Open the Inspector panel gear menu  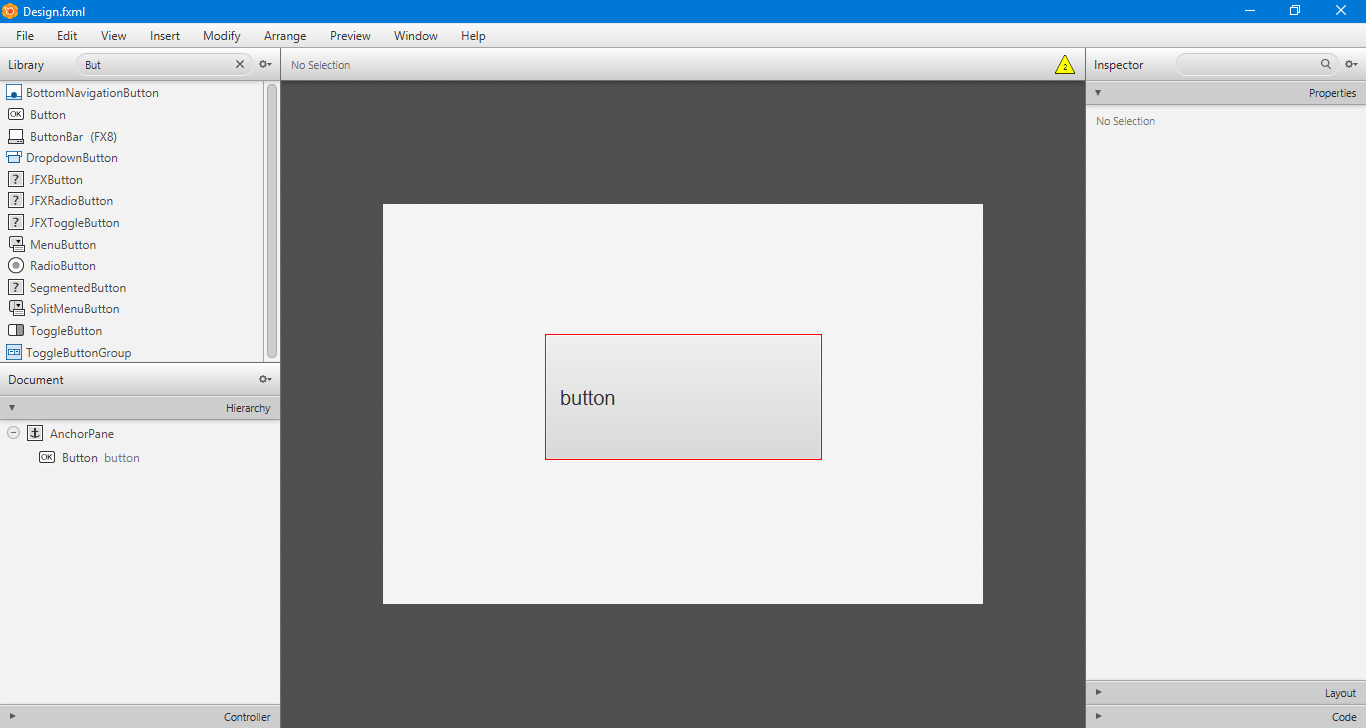click(x=1352, y=64)
